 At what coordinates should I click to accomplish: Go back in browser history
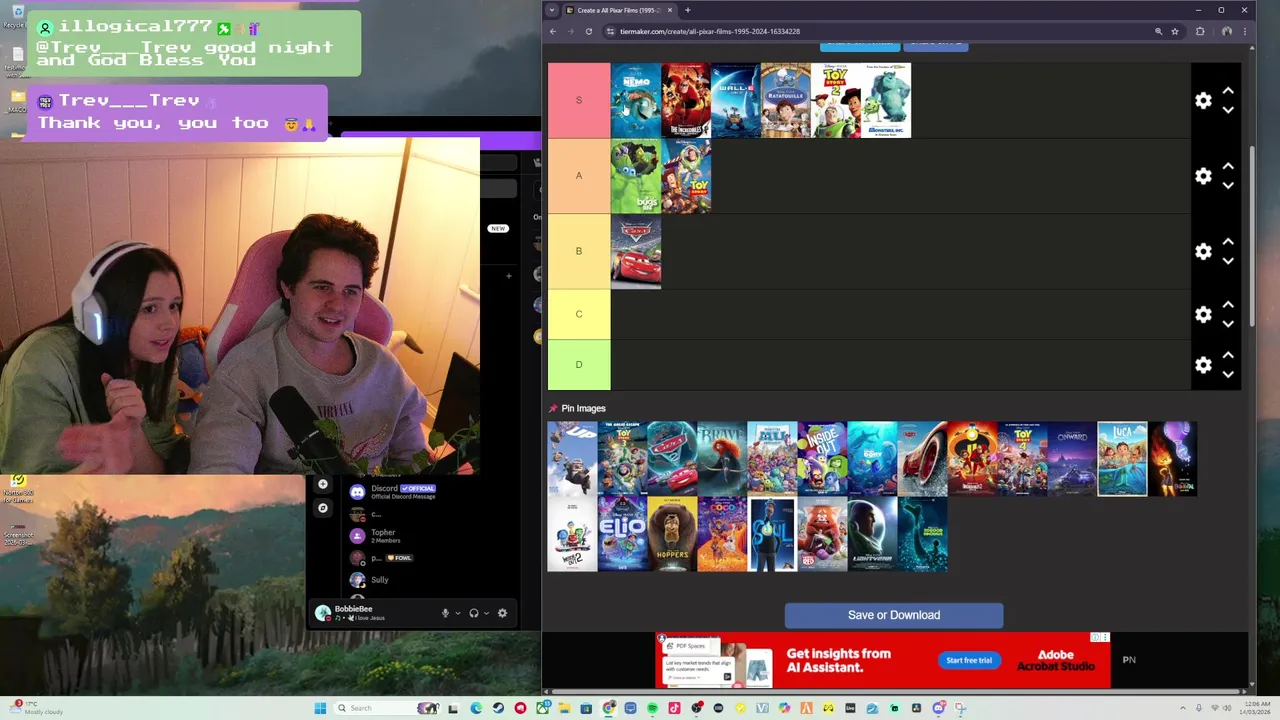552,31
